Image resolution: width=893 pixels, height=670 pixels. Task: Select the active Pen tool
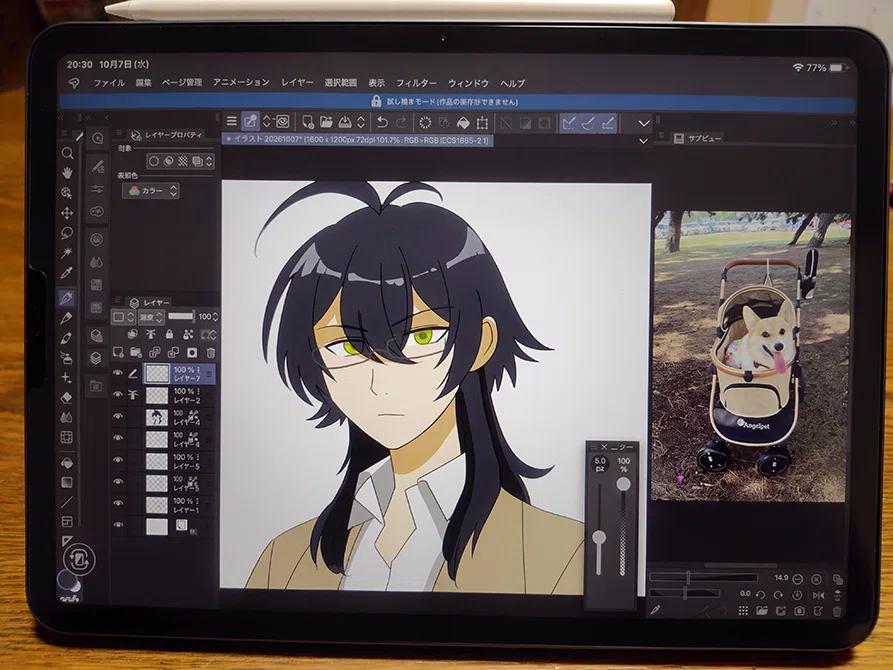[x=67, y=297]
